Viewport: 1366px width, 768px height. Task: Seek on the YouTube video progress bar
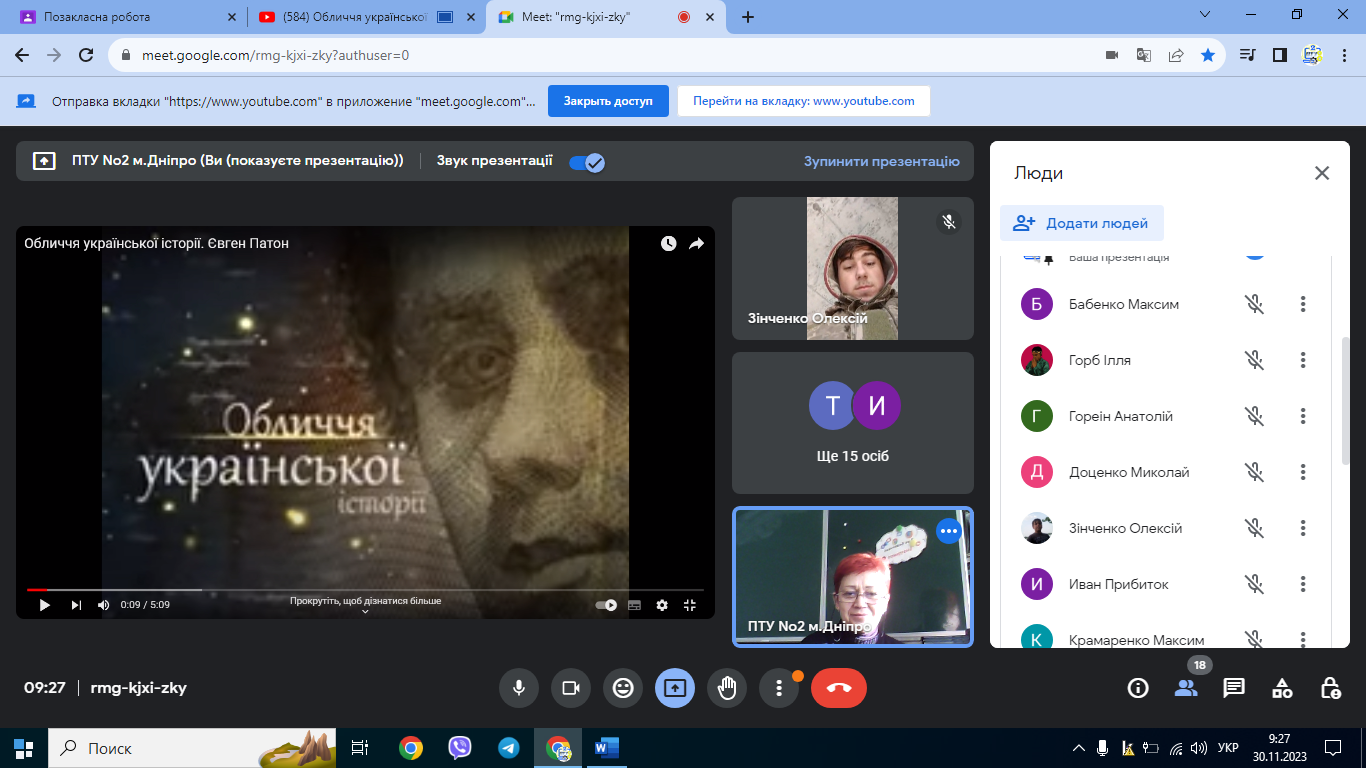365,590
